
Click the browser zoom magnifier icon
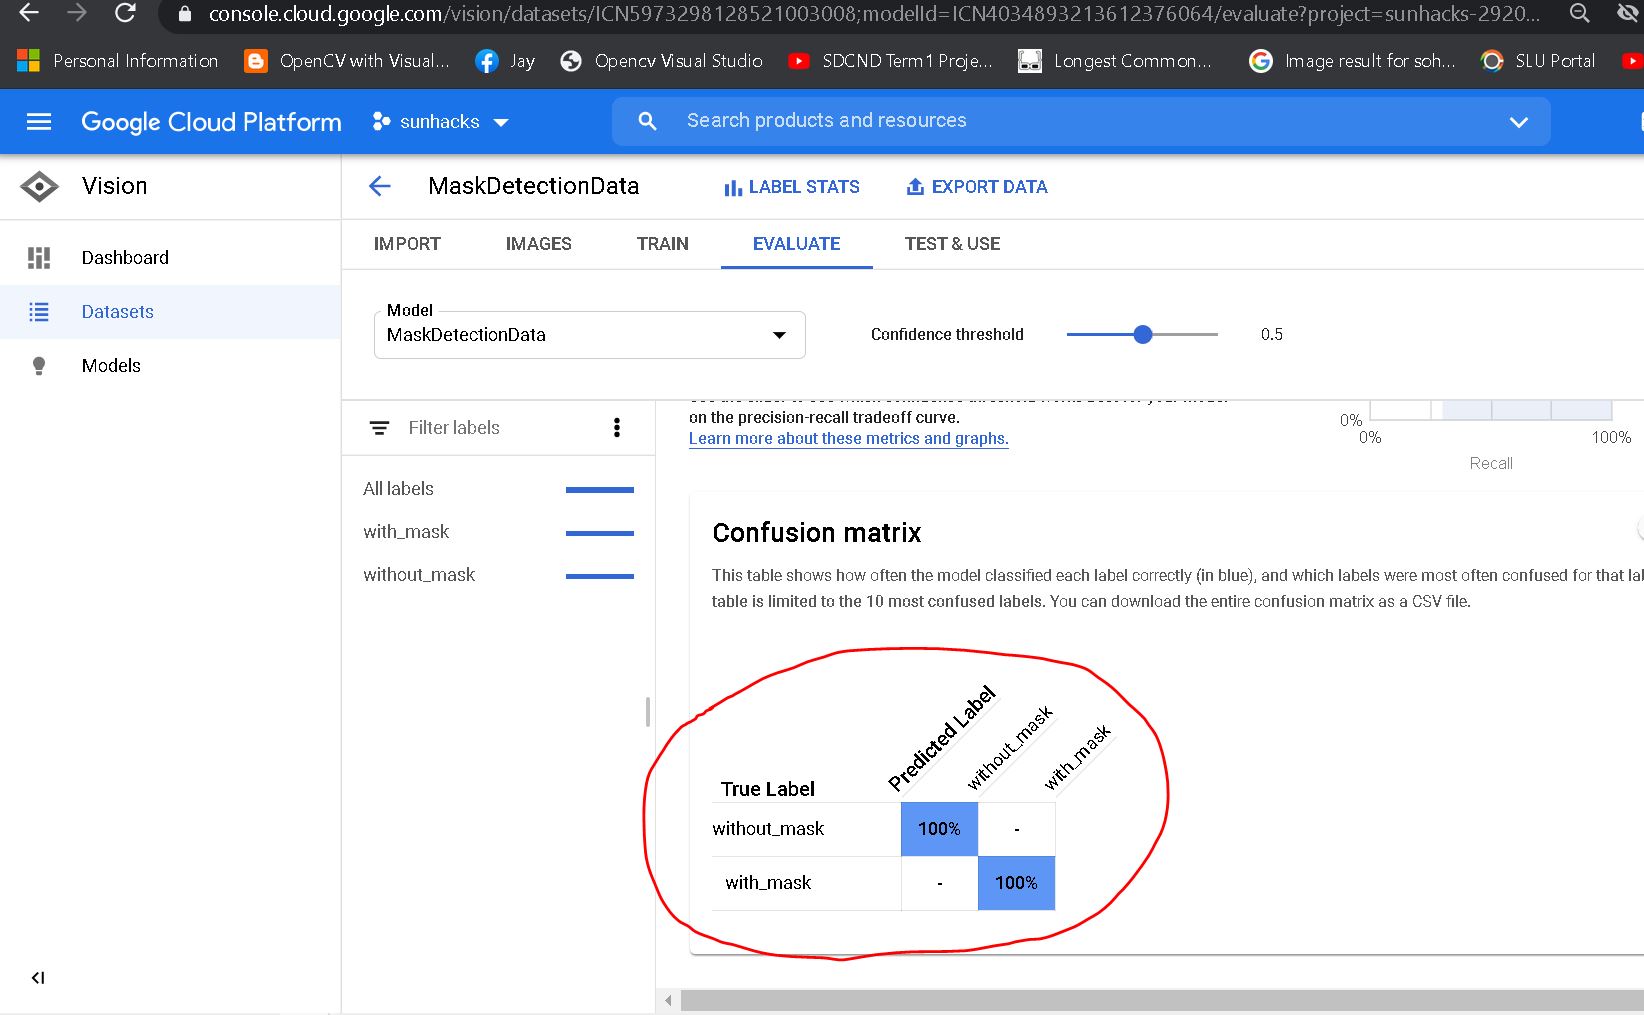tap(1579, 13)
